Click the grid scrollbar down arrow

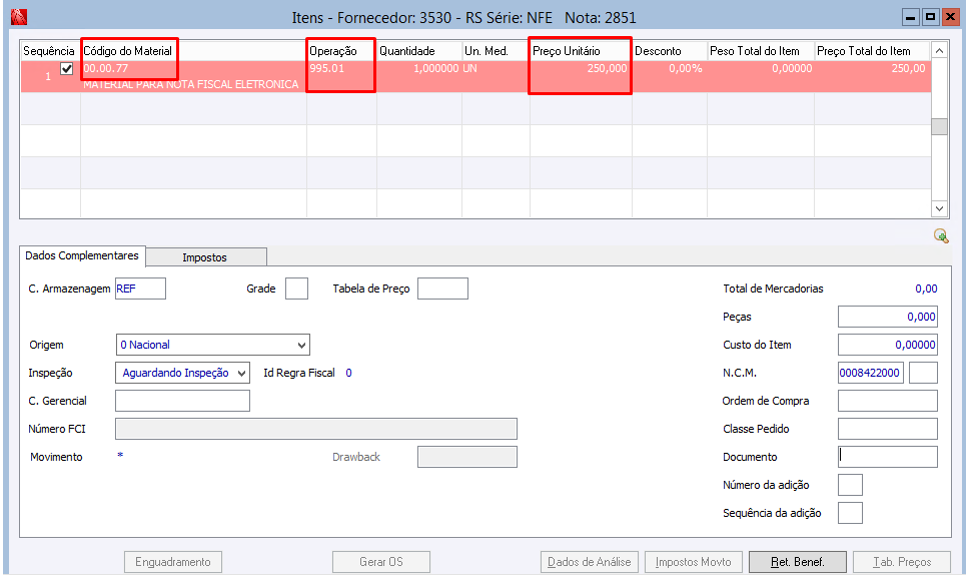pyautogui.click(x=939, y=209)
